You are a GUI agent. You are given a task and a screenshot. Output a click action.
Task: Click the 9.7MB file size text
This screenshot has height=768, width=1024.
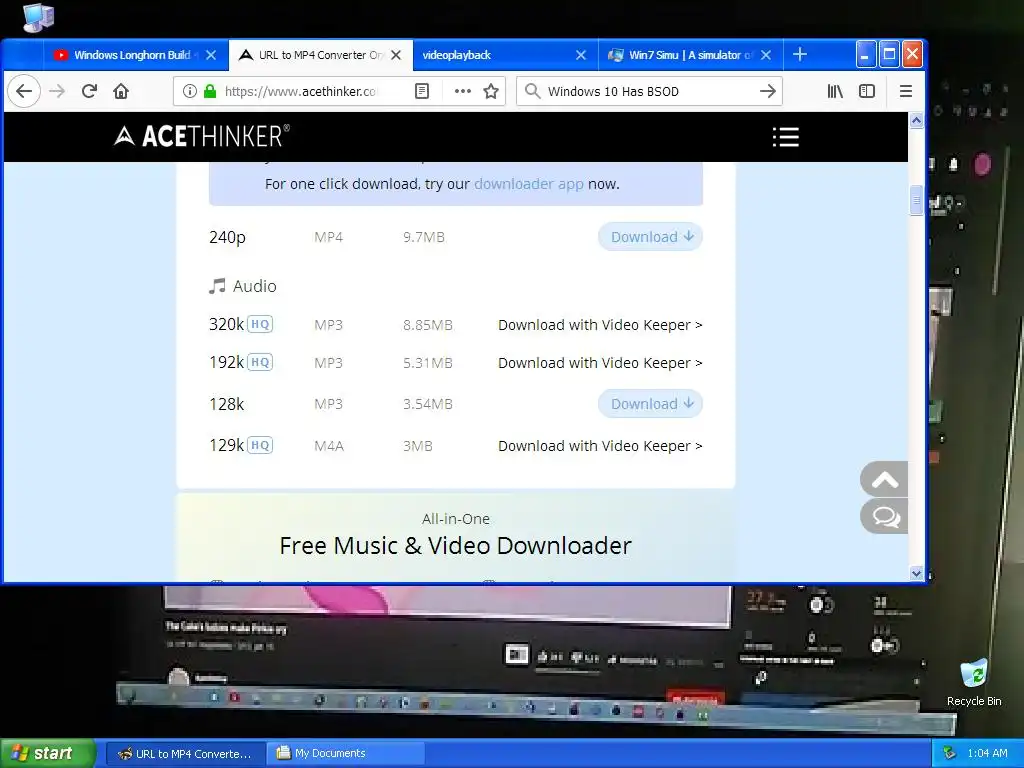pyautogui.click(x=424, y=238)
